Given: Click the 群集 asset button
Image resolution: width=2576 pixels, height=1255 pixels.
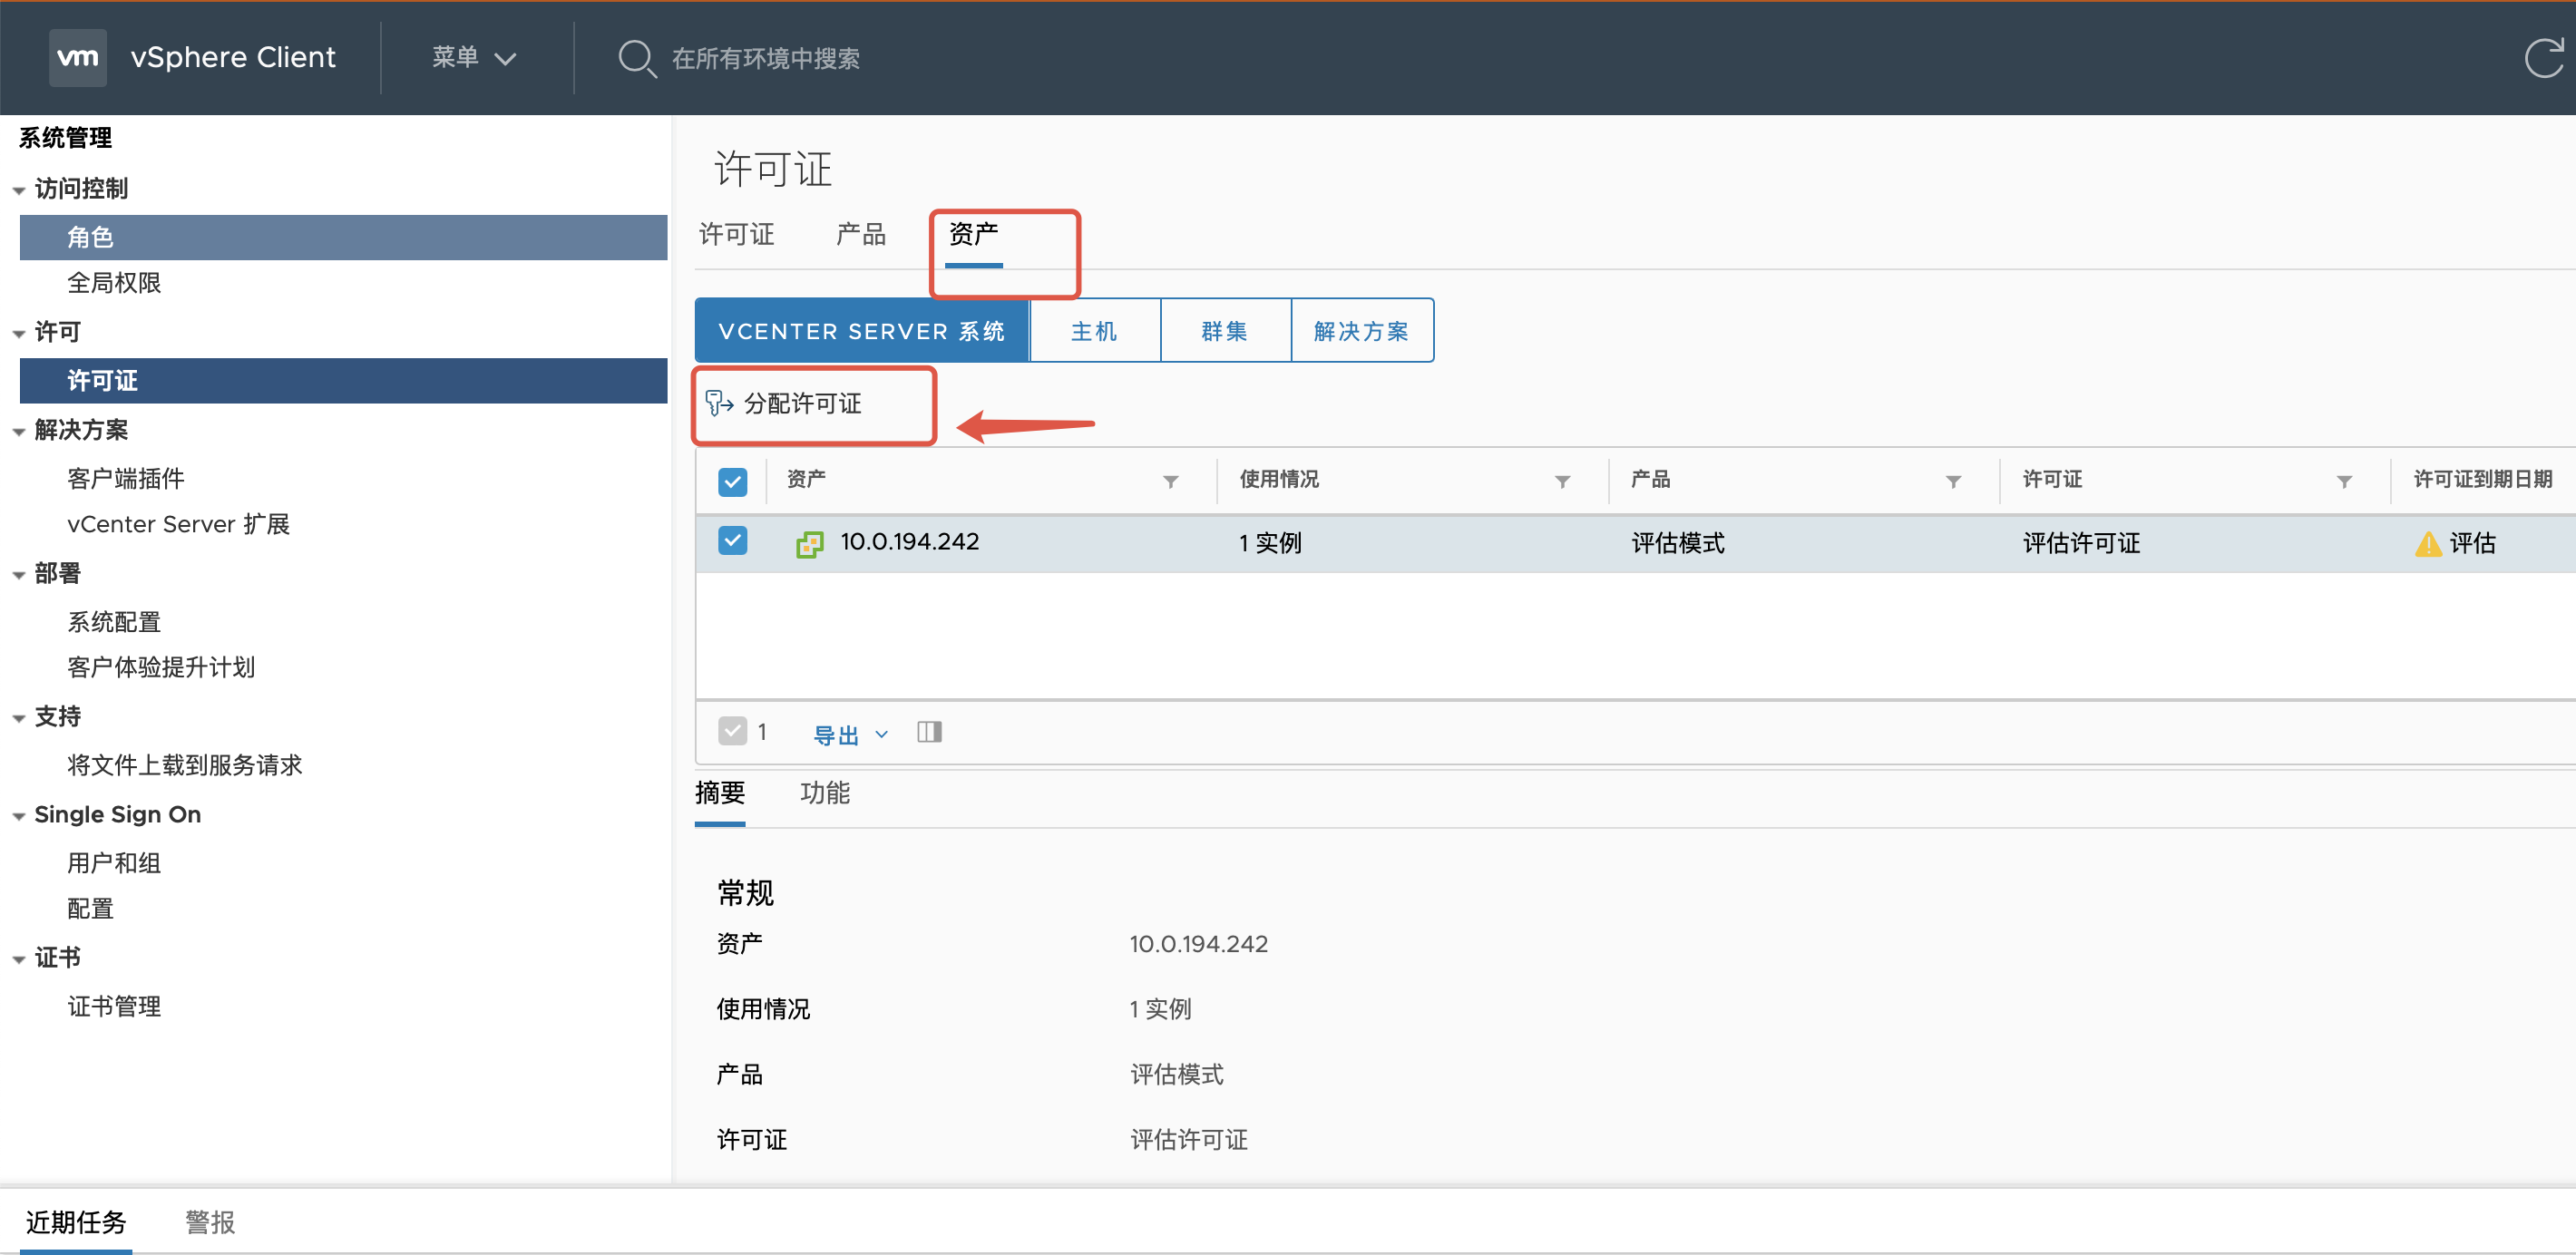Looking at the screenshot, I should pyautogui.click(x=1225, y=331).
